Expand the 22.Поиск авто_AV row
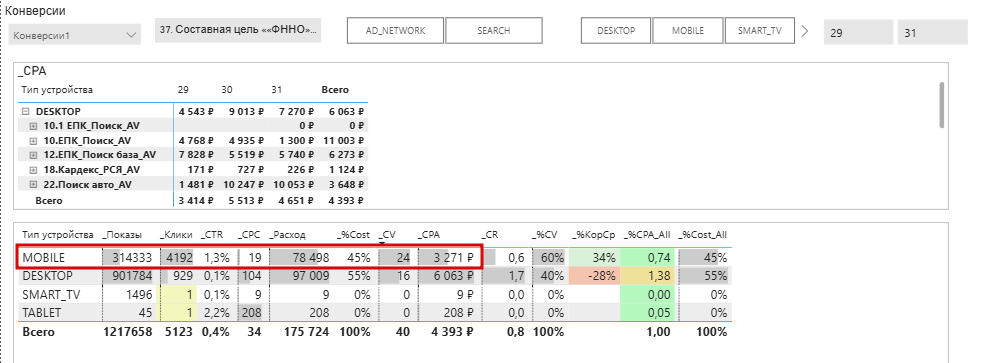The image size is (984, 363). (34, 185)
